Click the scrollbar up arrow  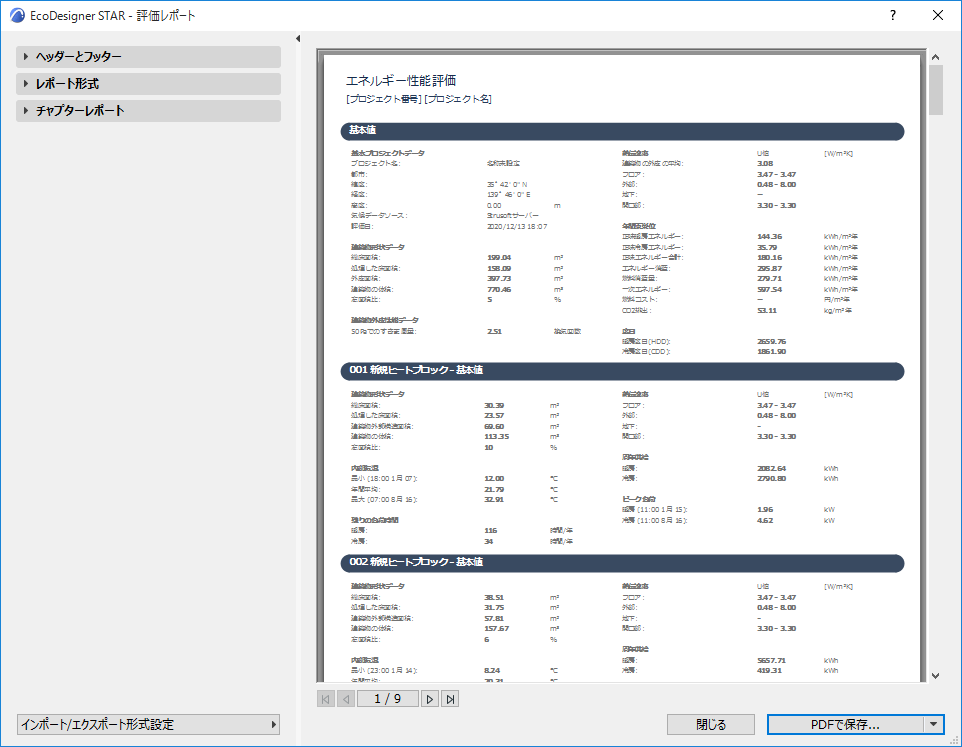coord(936,57)
